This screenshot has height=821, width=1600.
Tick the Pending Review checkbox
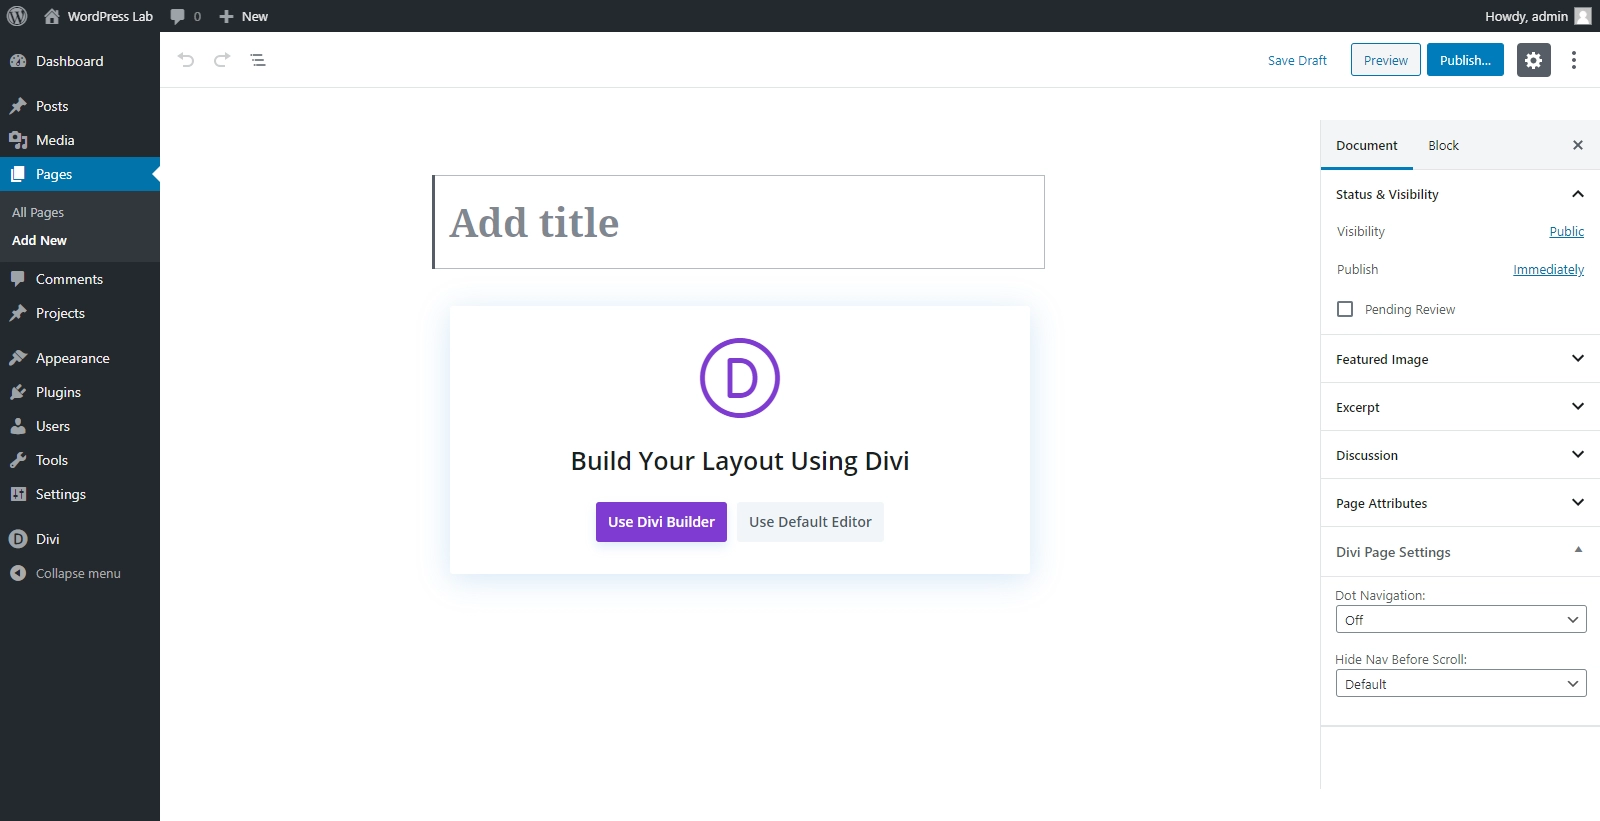(1345, 309)
